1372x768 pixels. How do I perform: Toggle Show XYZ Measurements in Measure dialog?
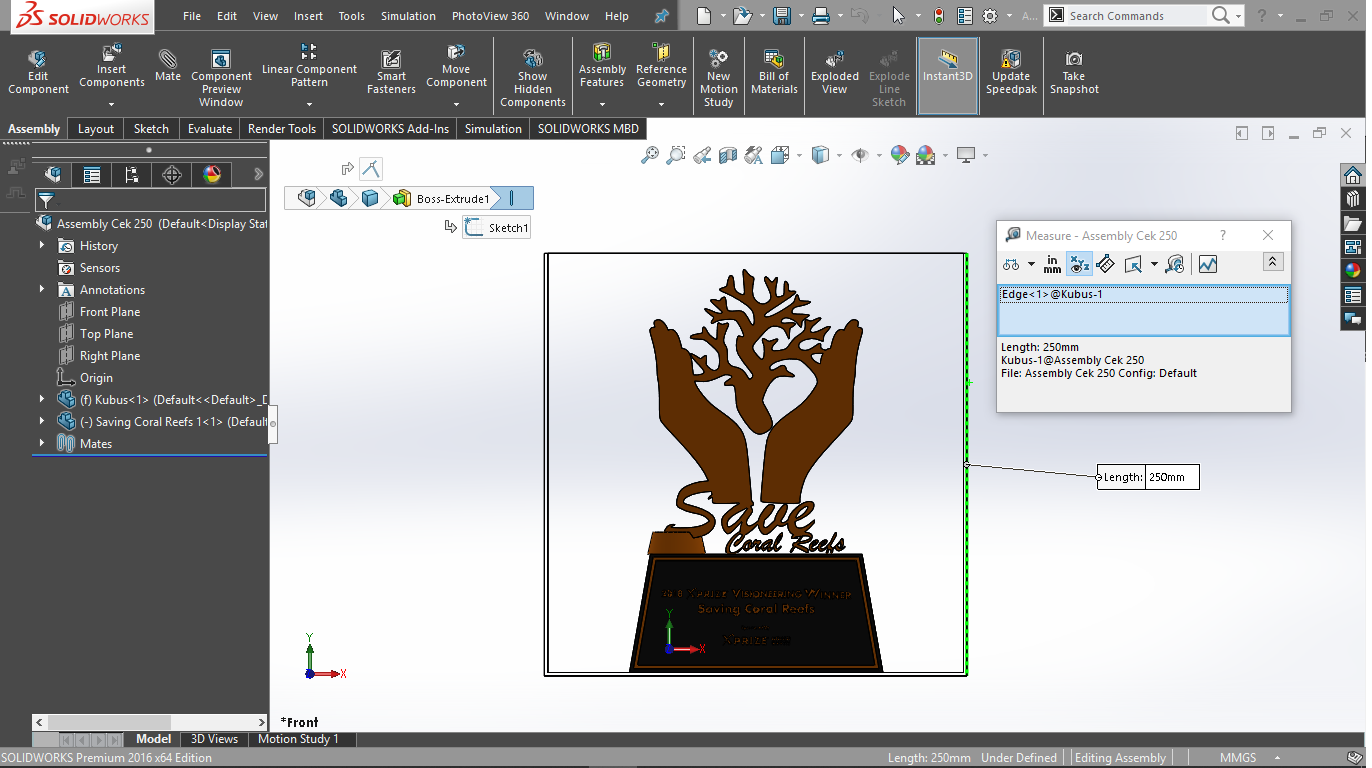click(1079, 264)
